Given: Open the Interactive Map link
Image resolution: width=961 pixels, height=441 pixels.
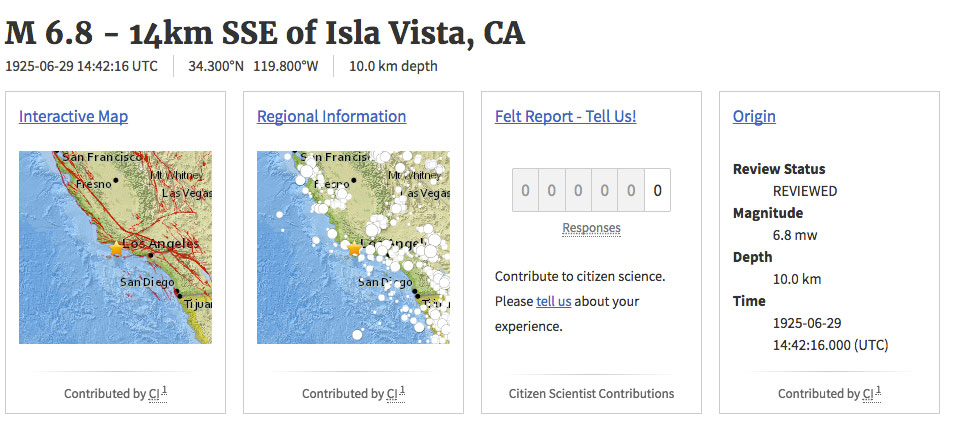Looking at the screenshot, I should 74,116.
